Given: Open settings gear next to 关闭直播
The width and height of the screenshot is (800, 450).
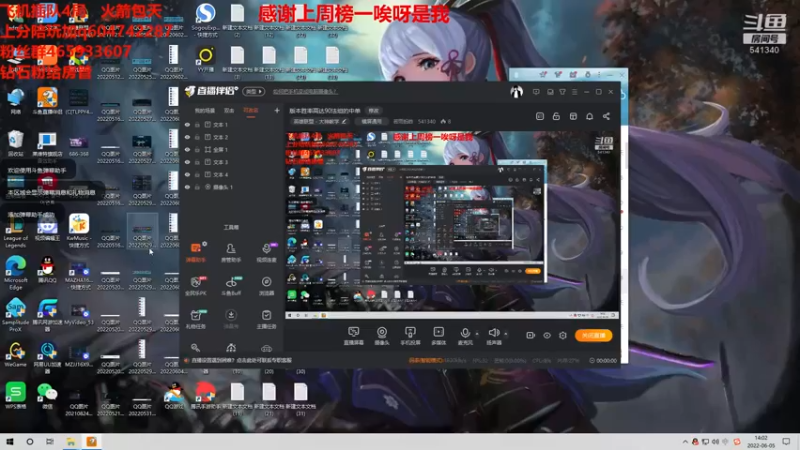Looking at the screenshot, I should tap(563, 335).
